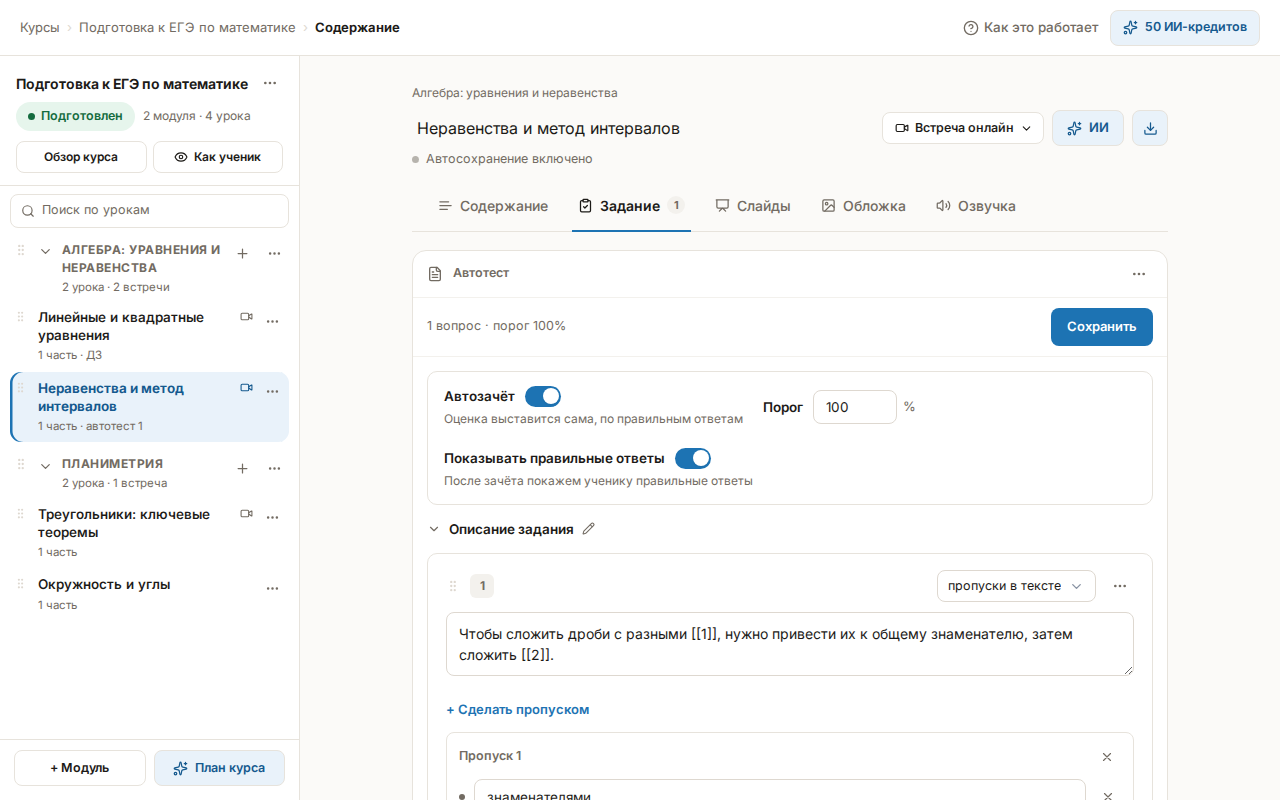Click video icon on Неравенства и метод интервалов
Viewport: 1280px width, 800px height.
(x=246, y=388)
